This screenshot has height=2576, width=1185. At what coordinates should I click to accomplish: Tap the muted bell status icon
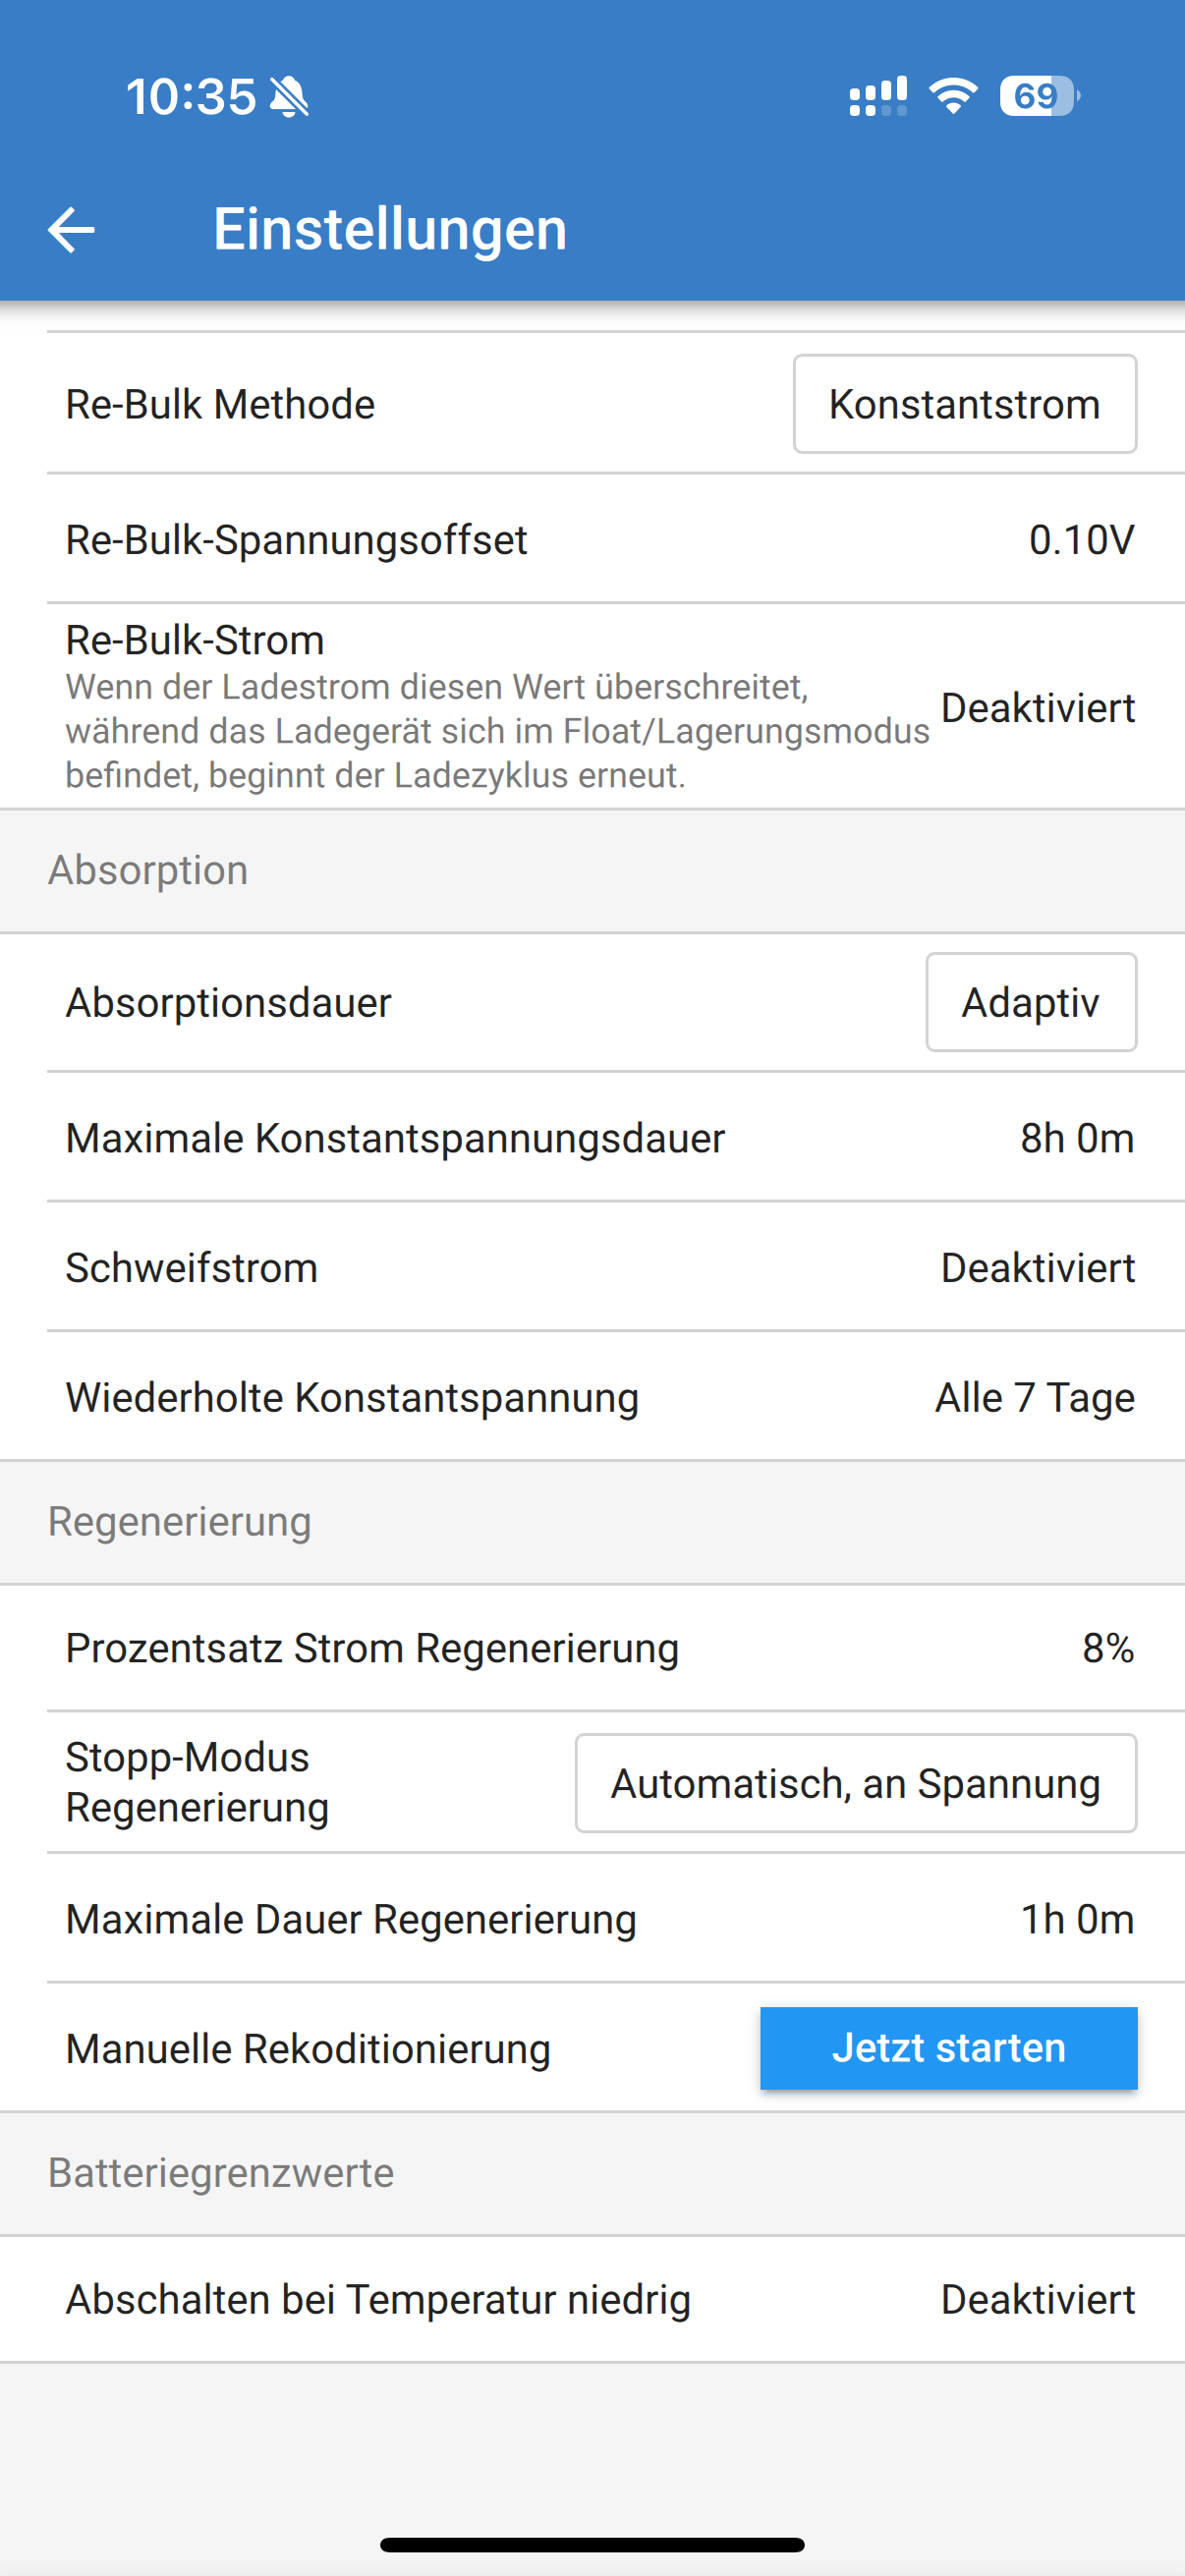click(x=290, y=97)
